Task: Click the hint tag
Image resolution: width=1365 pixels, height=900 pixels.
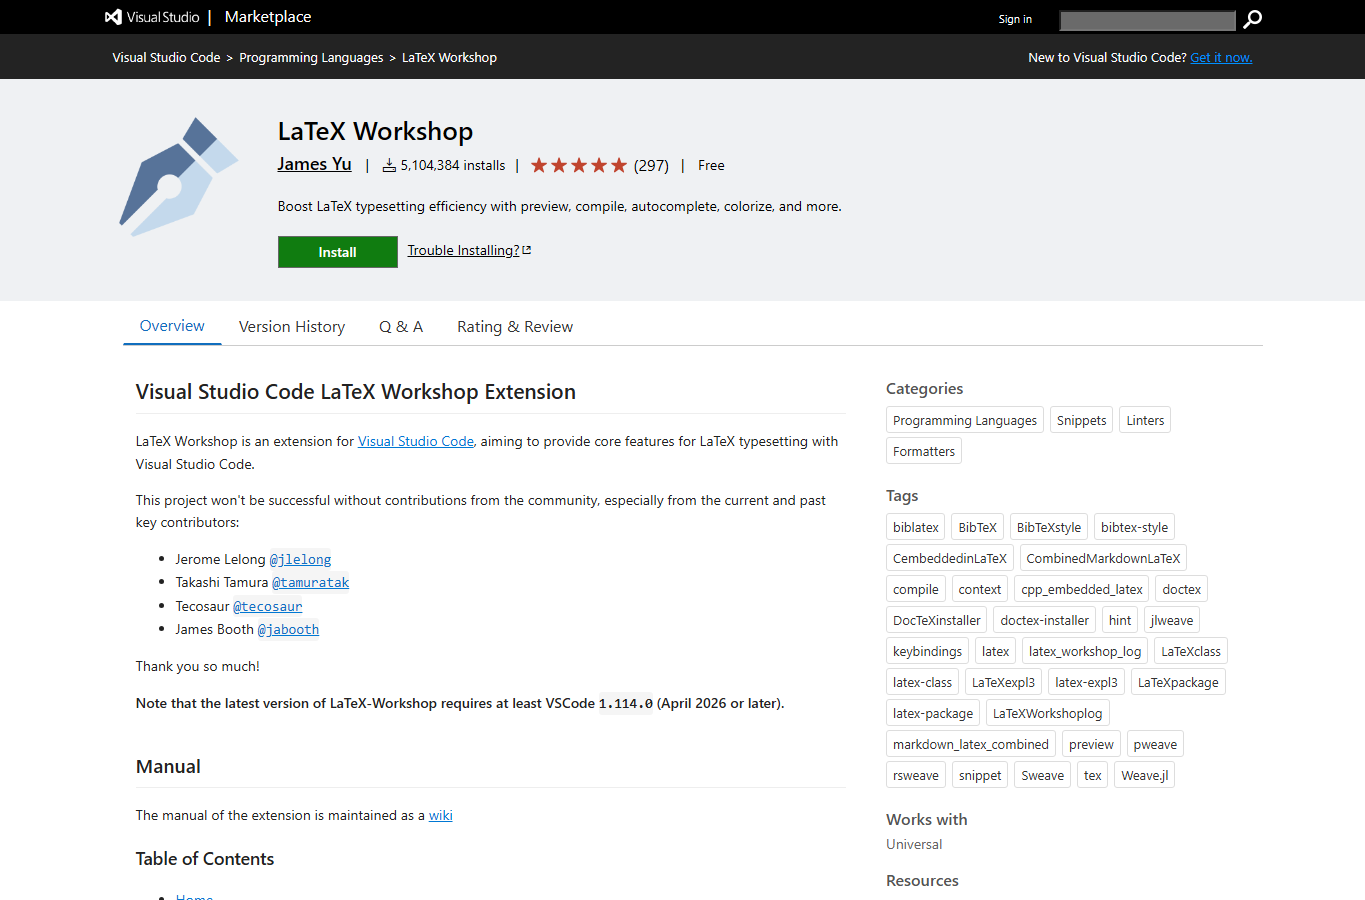Action: 1120,620
